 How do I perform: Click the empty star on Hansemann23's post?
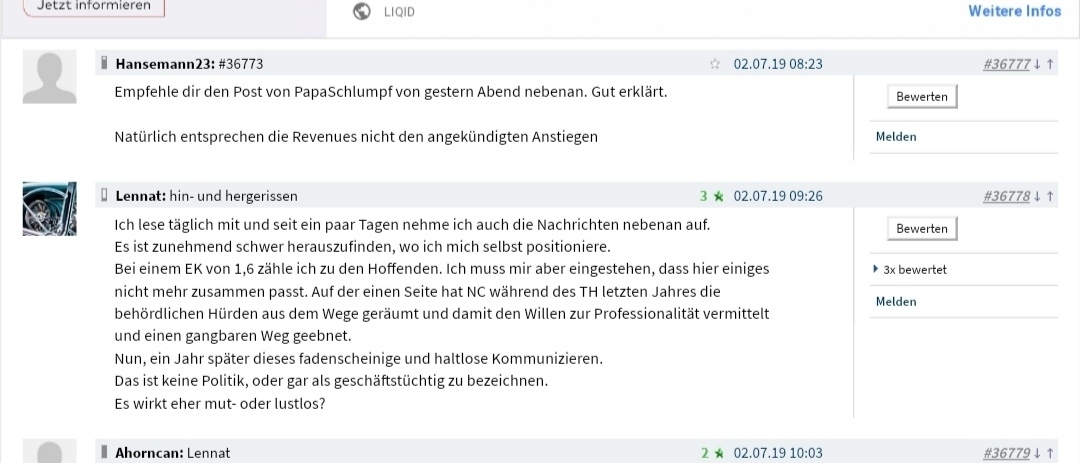715,64
